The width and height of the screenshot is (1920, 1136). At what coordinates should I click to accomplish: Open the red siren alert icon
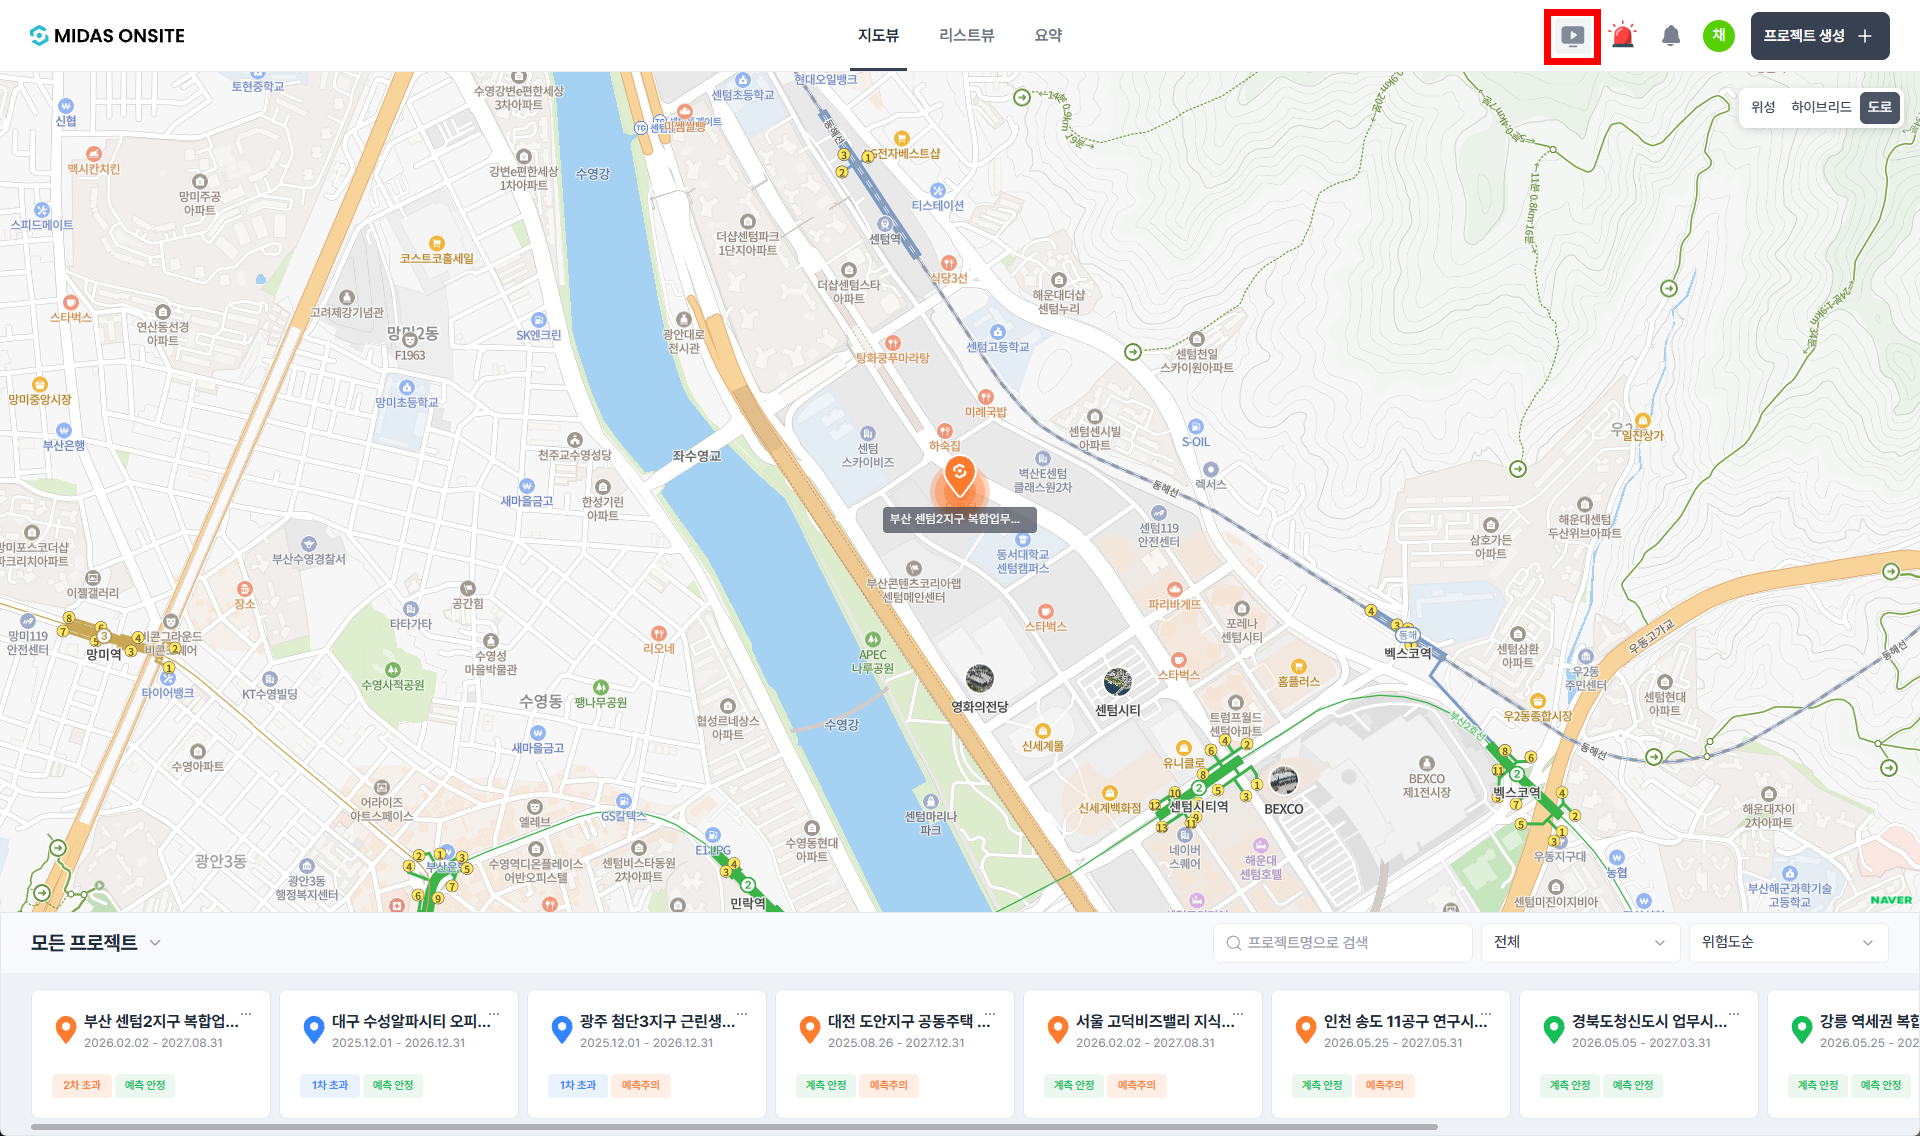point(1622,36)
